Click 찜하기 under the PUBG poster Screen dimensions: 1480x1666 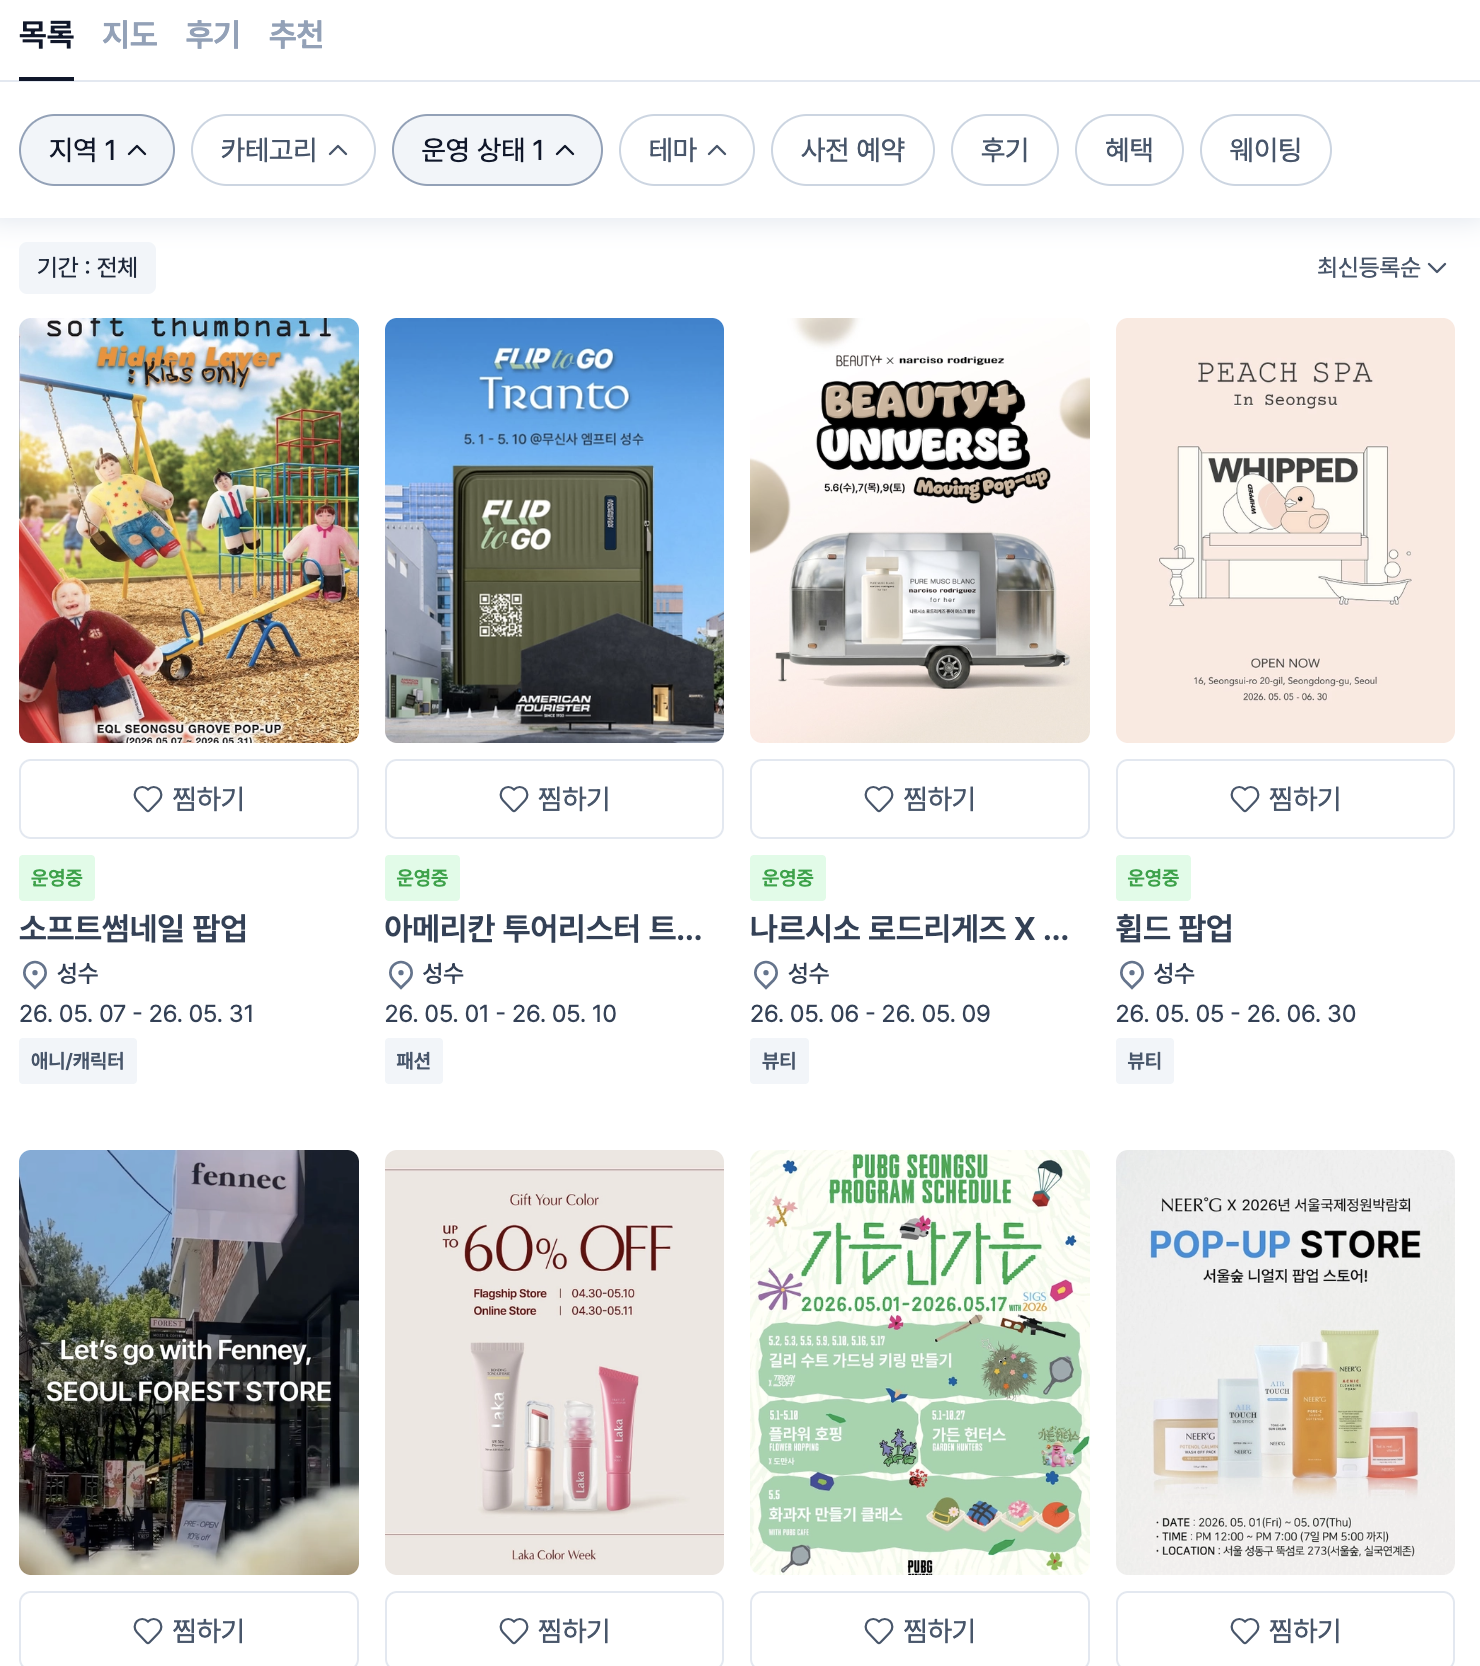click(920, 1630)
